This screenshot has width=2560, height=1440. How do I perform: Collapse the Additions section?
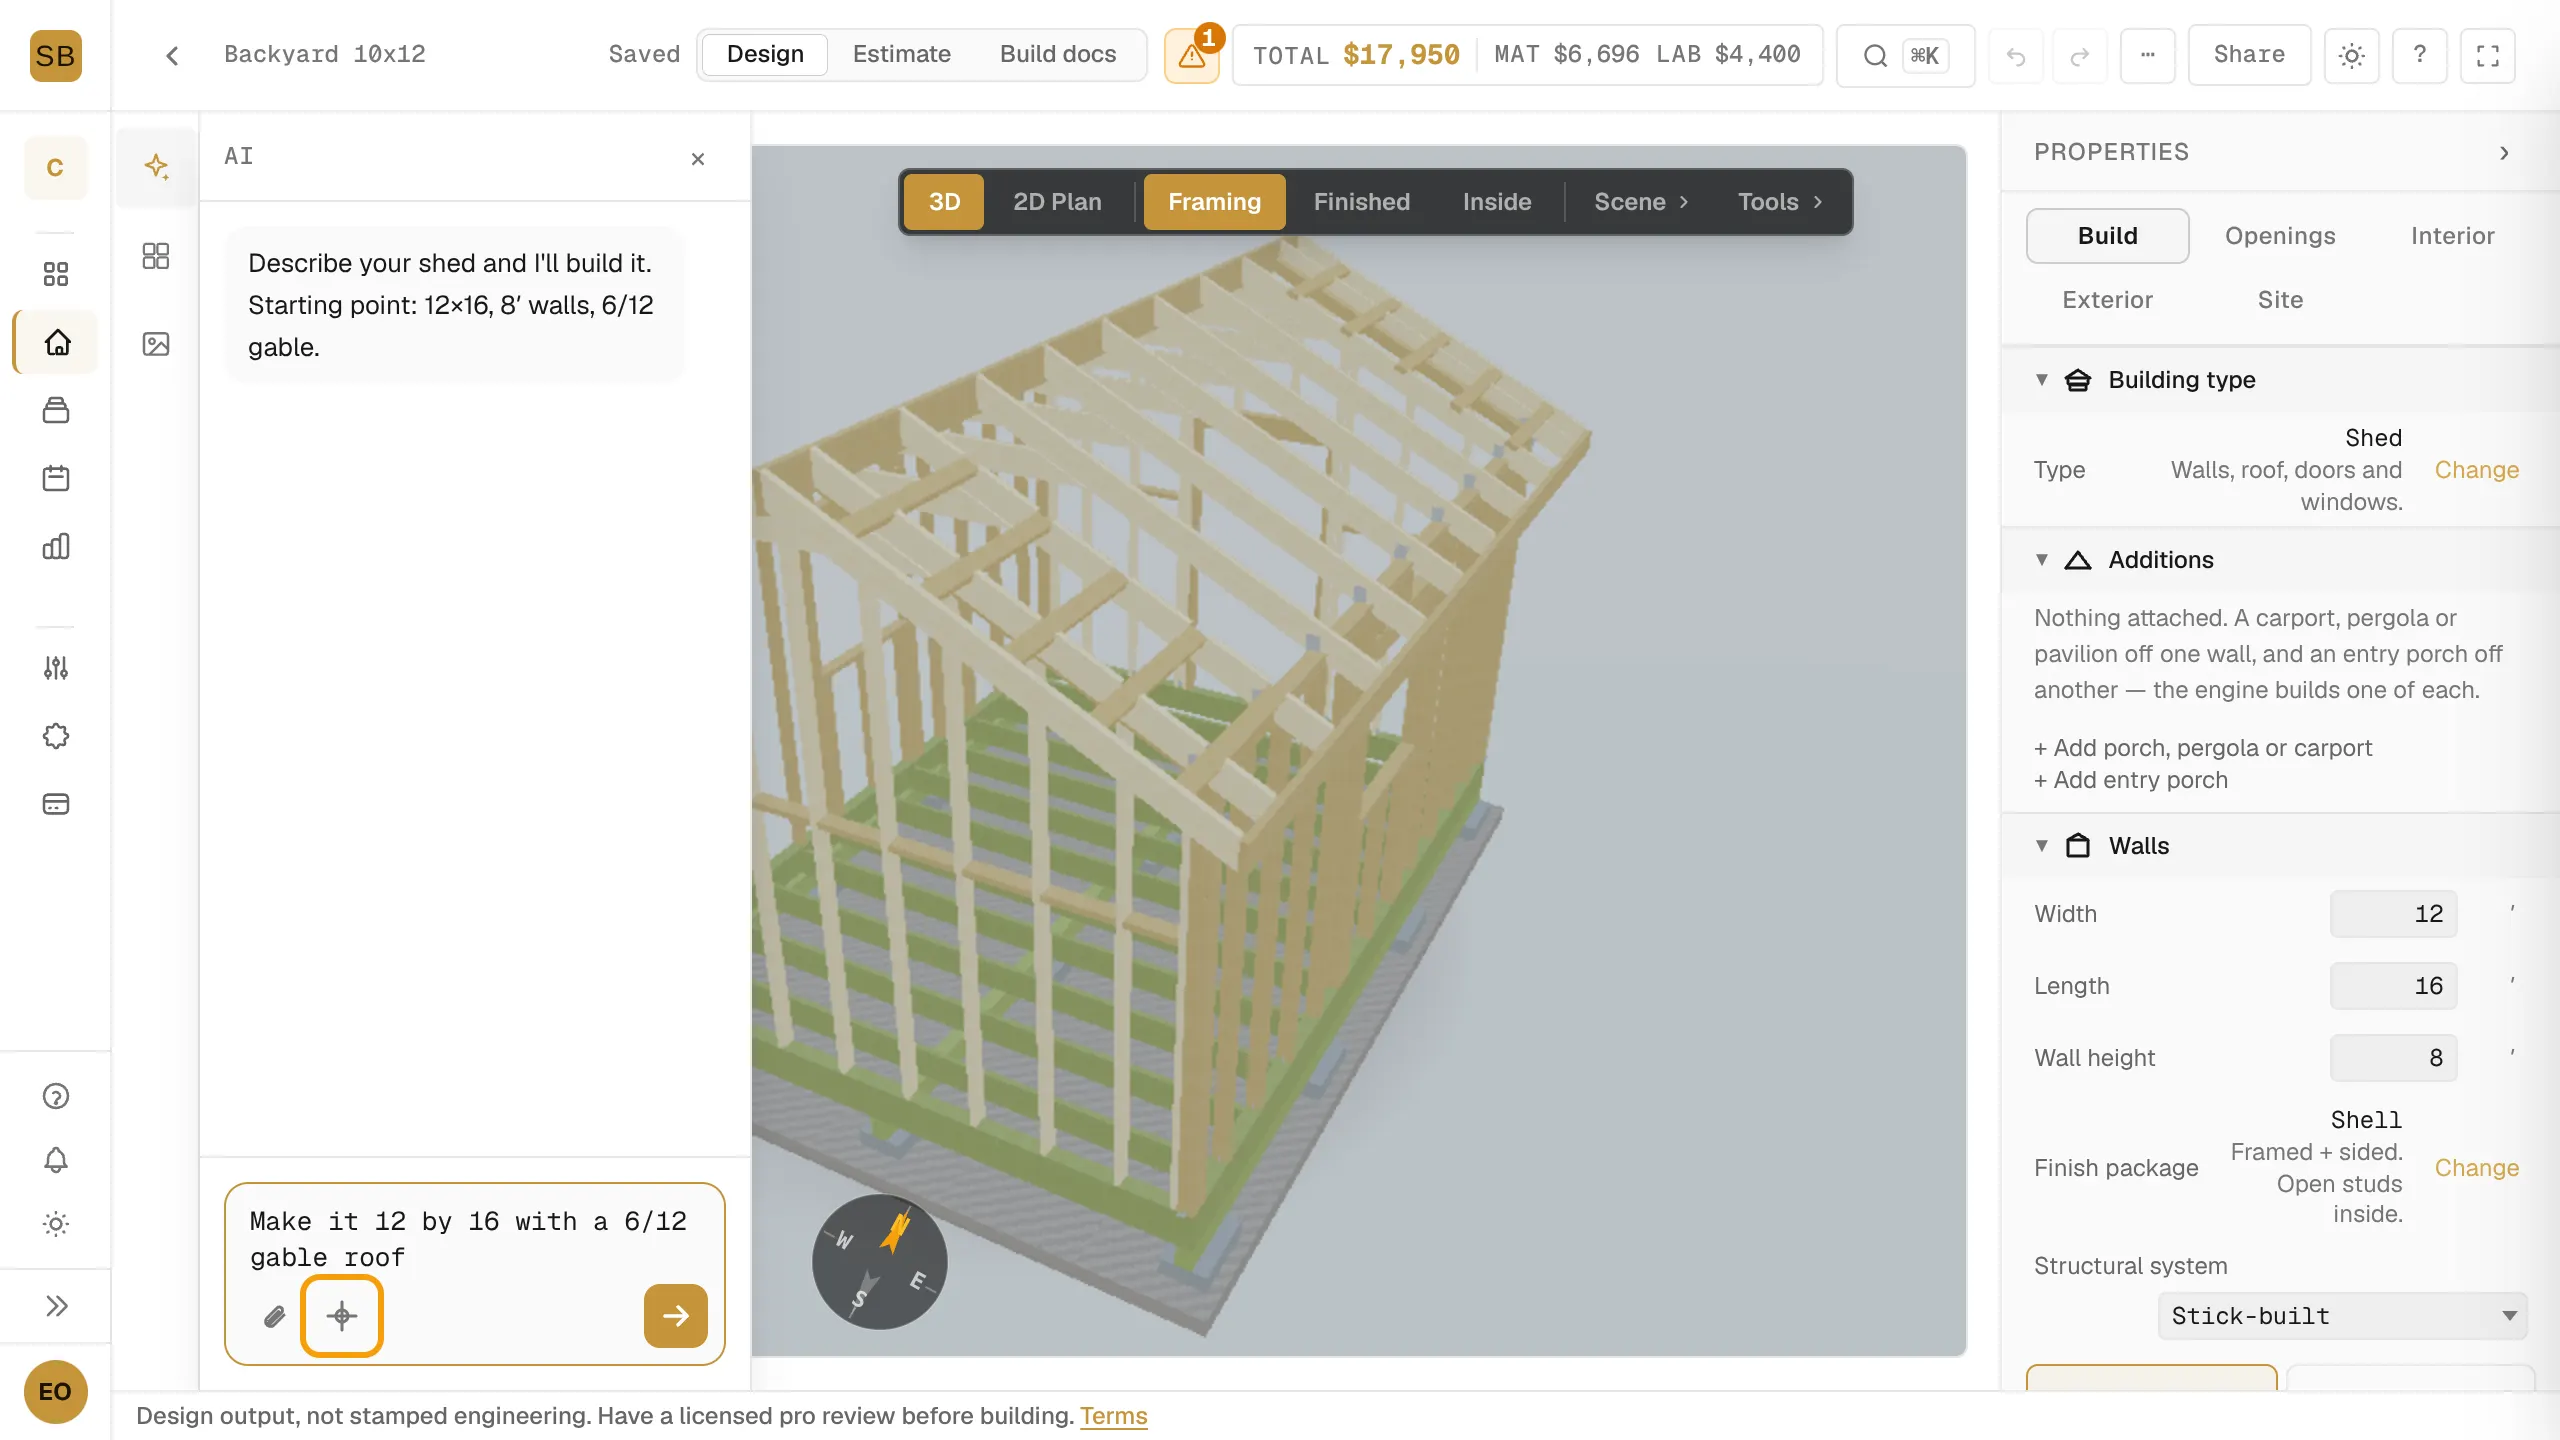coord(2042,560)
